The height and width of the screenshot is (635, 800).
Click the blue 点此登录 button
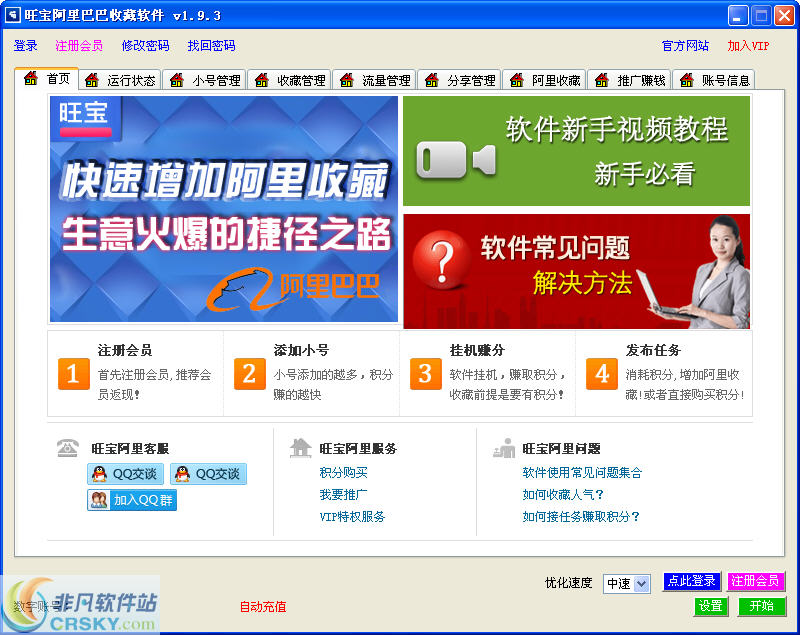692,581
